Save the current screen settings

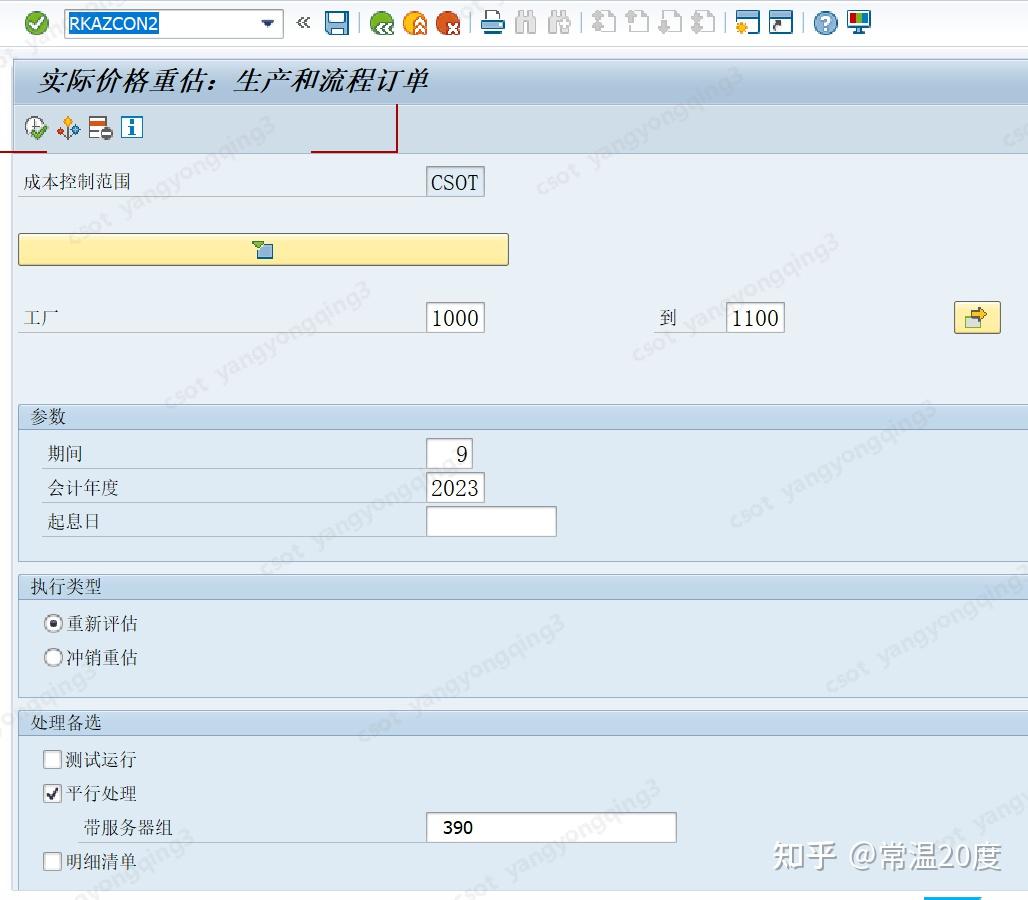(x=337, y=23)
